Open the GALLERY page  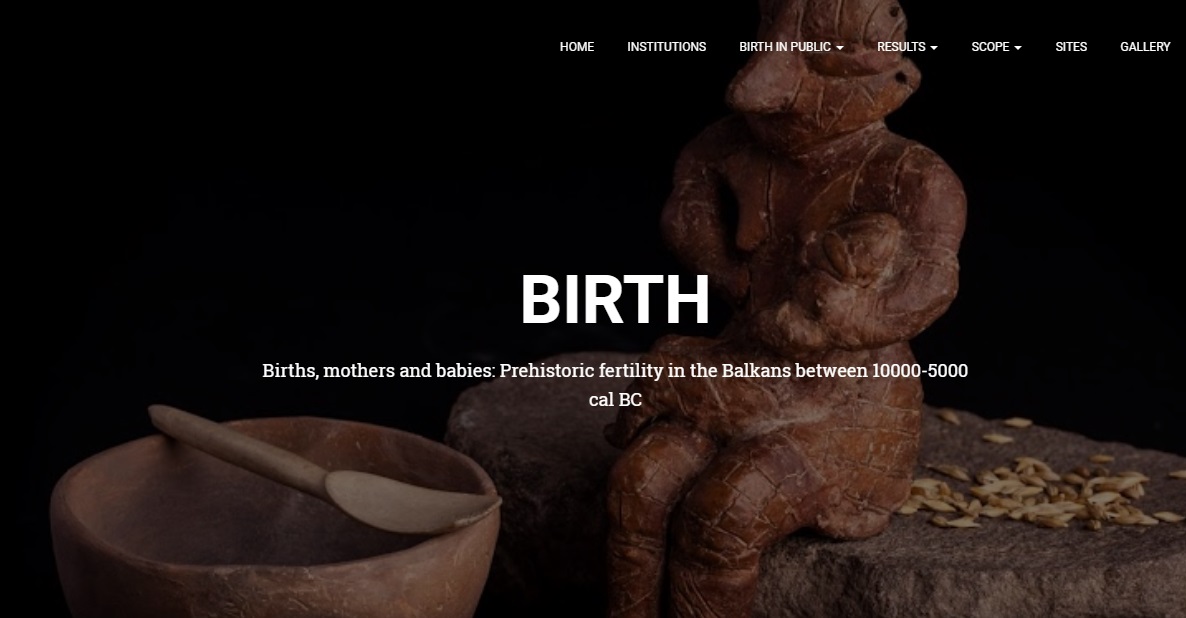(1145, 47)
